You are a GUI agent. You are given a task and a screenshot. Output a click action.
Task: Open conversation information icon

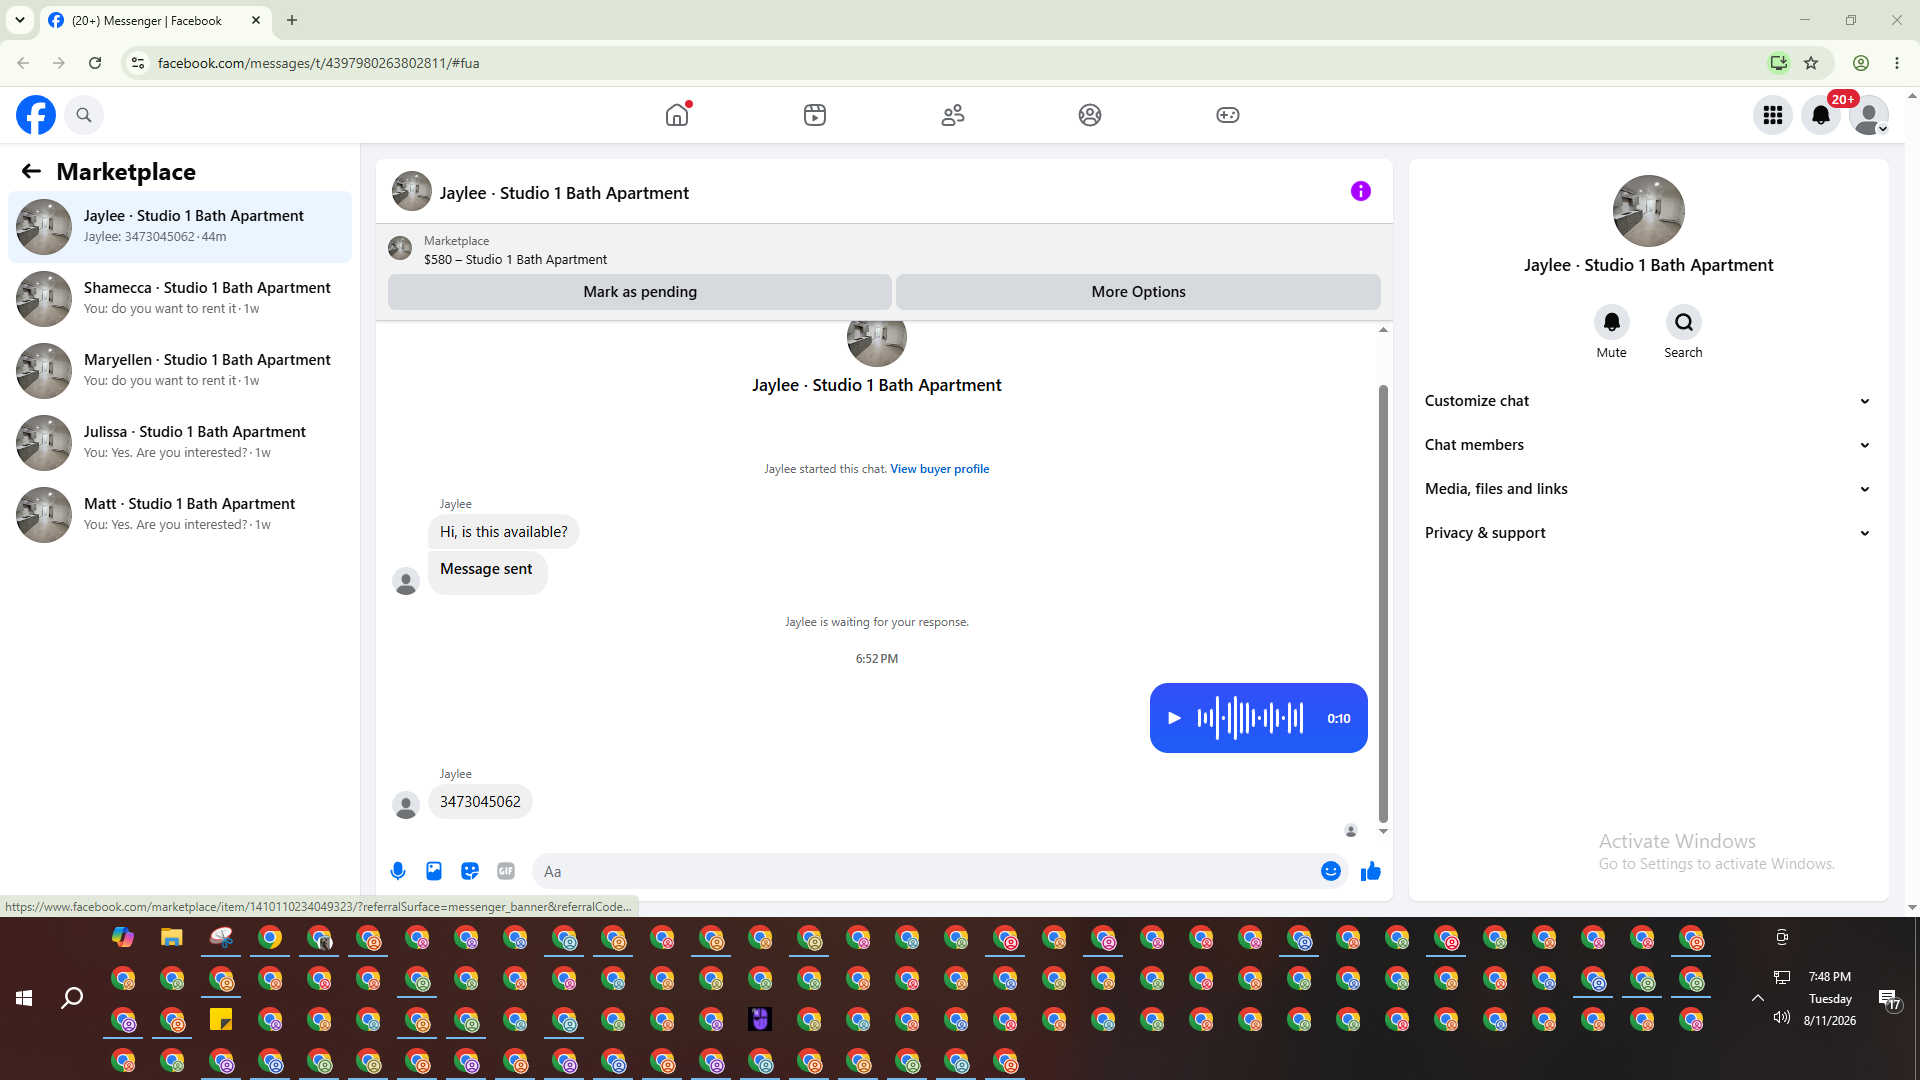tap(1361, 191)
